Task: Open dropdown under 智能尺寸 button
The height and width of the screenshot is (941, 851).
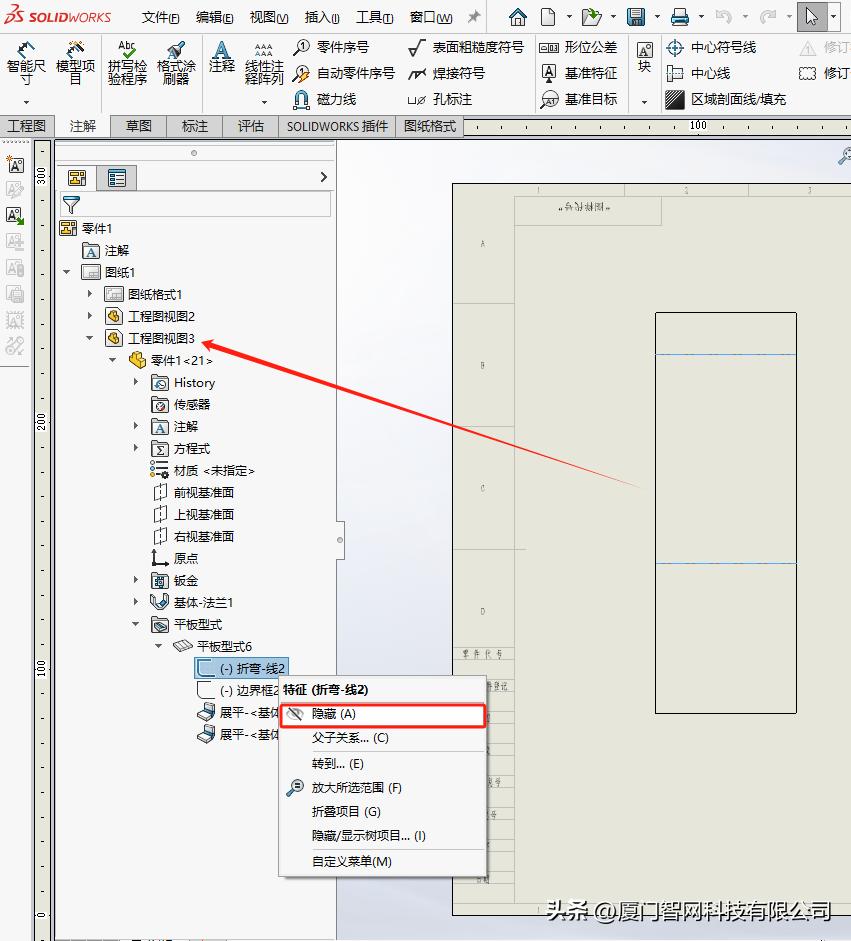Action: pyautogui.click(x=26, y=102)
